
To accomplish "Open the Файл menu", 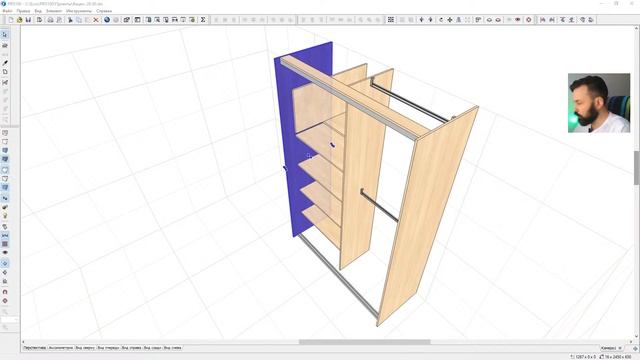I will [x=7, y=11].
